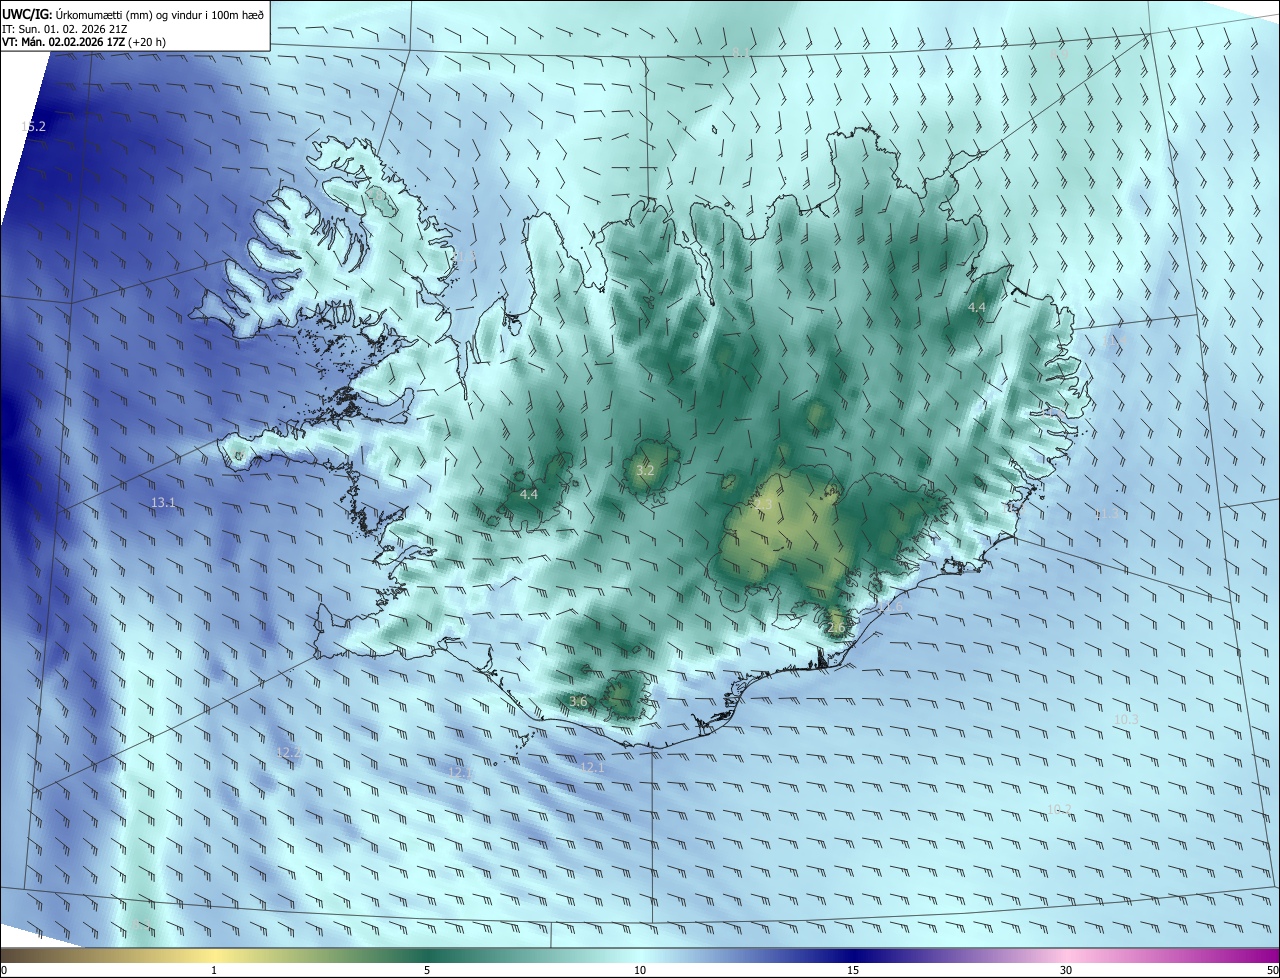The width and height of the screenshot is (1280, 978).
Task: Click the 10.2 value label
Action: tap(1059, 809)
